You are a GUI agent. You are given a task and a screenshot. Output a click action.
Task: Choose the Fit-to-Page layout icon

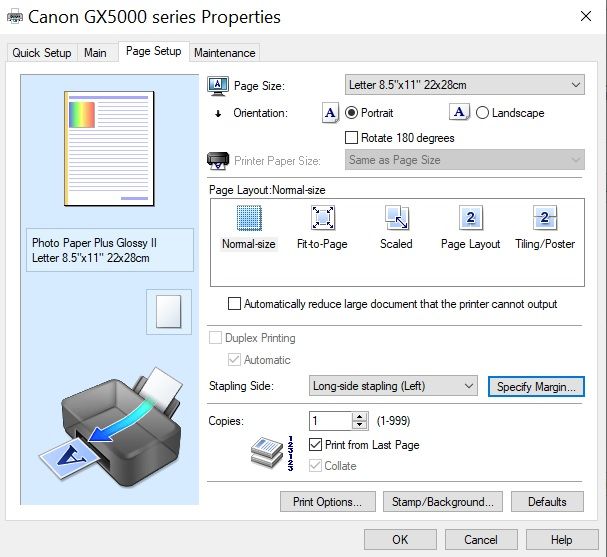click(x=322, y=218)
